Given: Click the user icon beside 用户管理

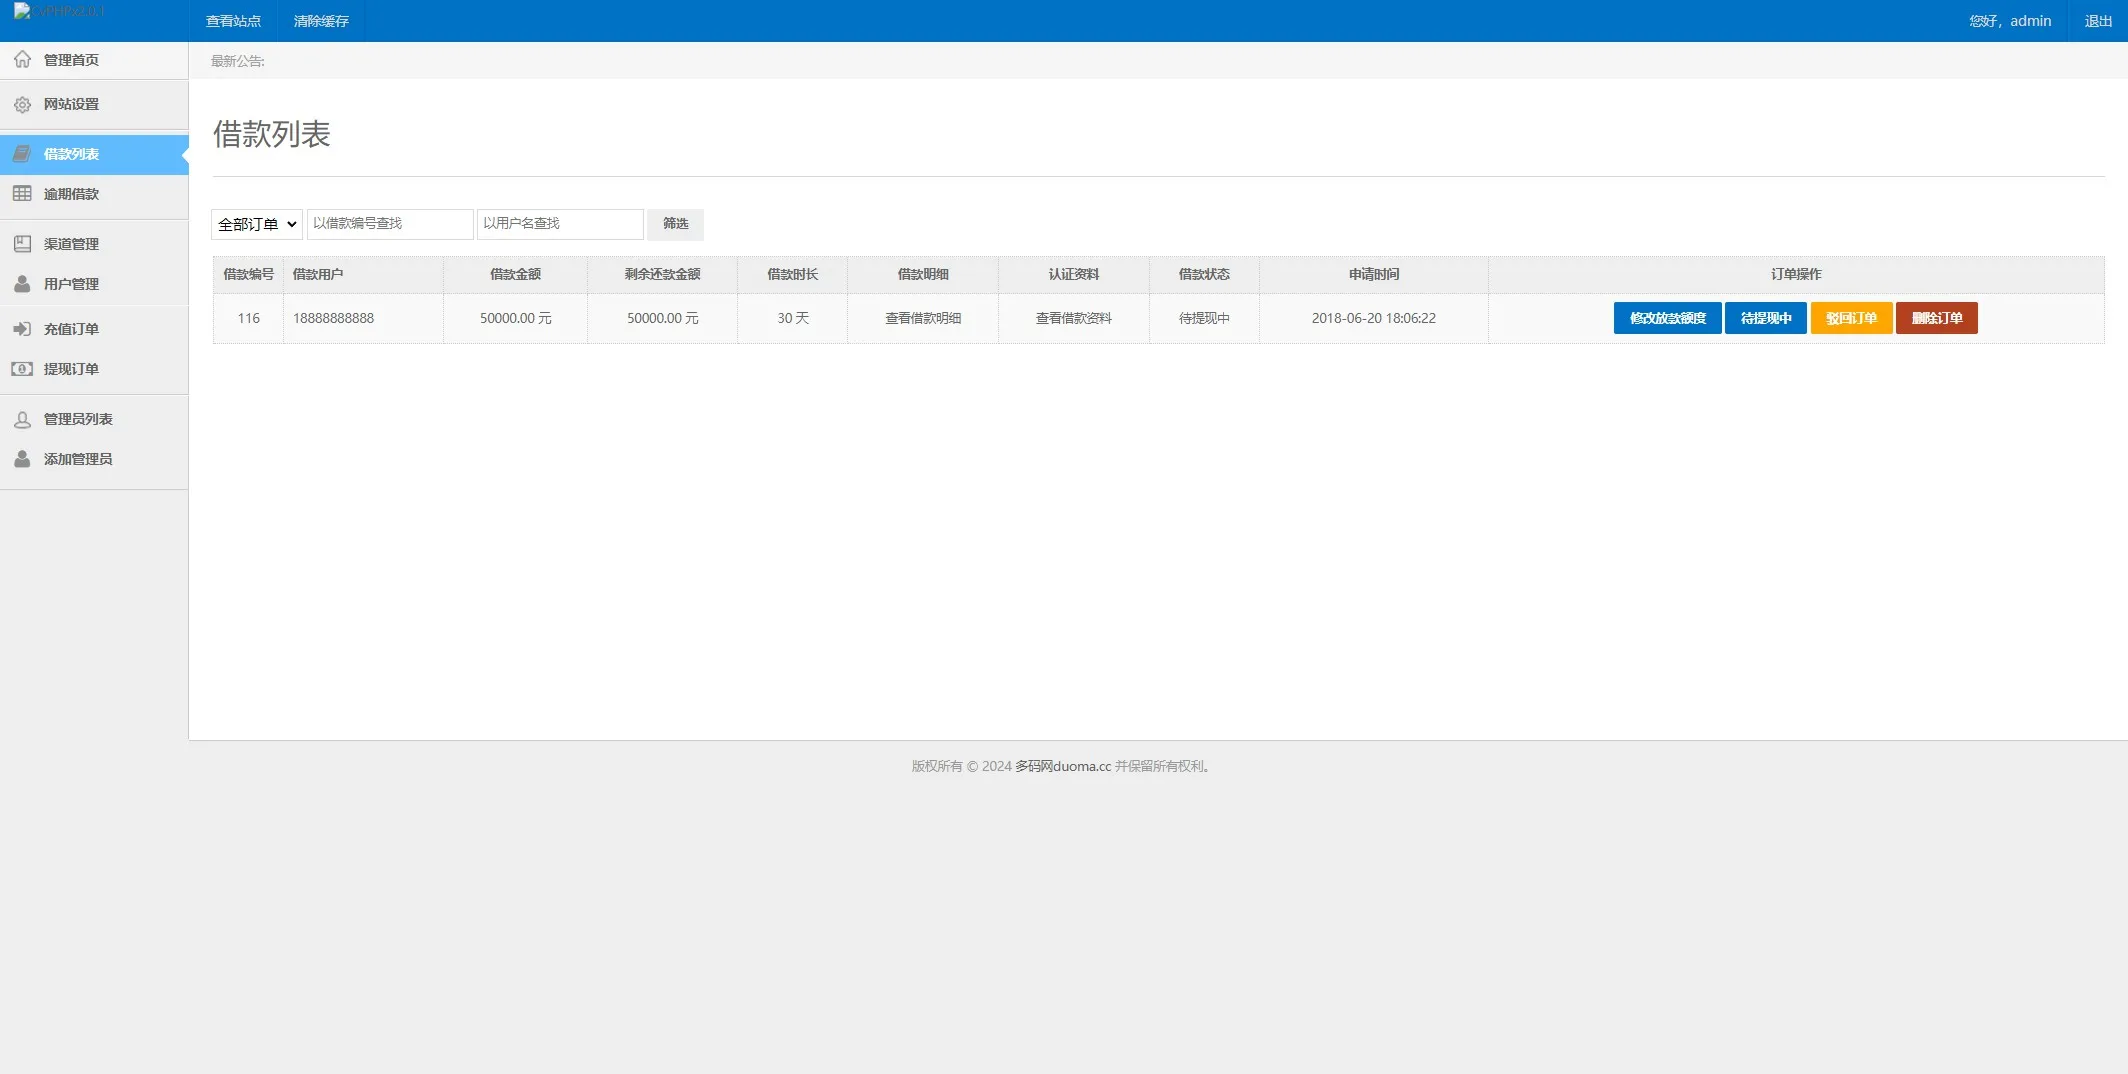Looking at the screenshot, I should coord(22,284).
